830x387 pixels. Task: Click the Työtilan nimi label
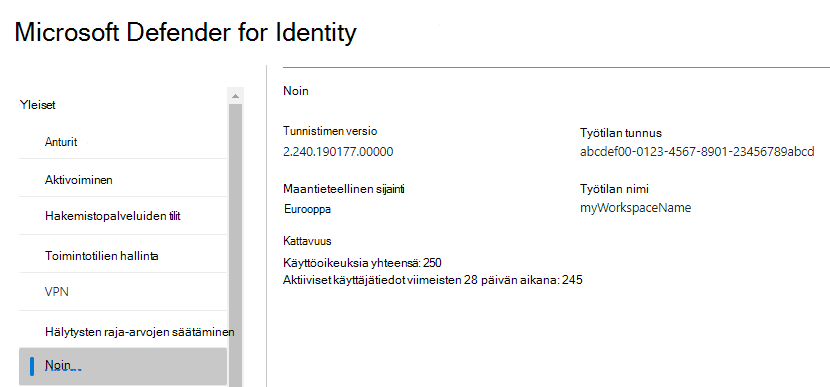[x=614, y=188]
